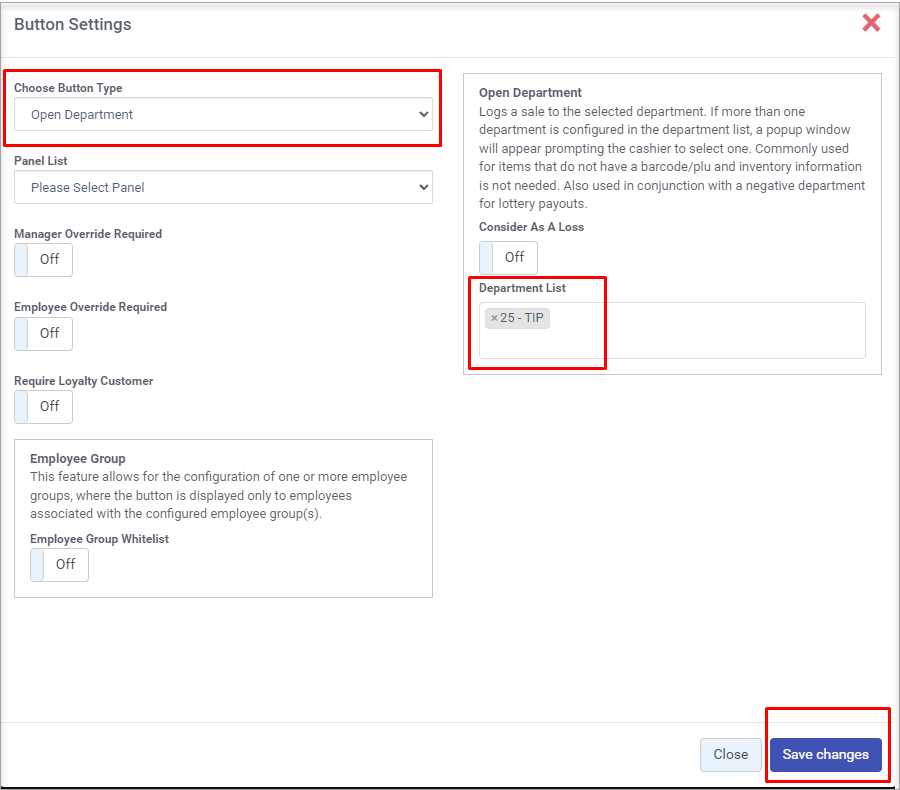Click the Employee Group section heading
This screenshot has width=900, height=790.
point(78,458)
